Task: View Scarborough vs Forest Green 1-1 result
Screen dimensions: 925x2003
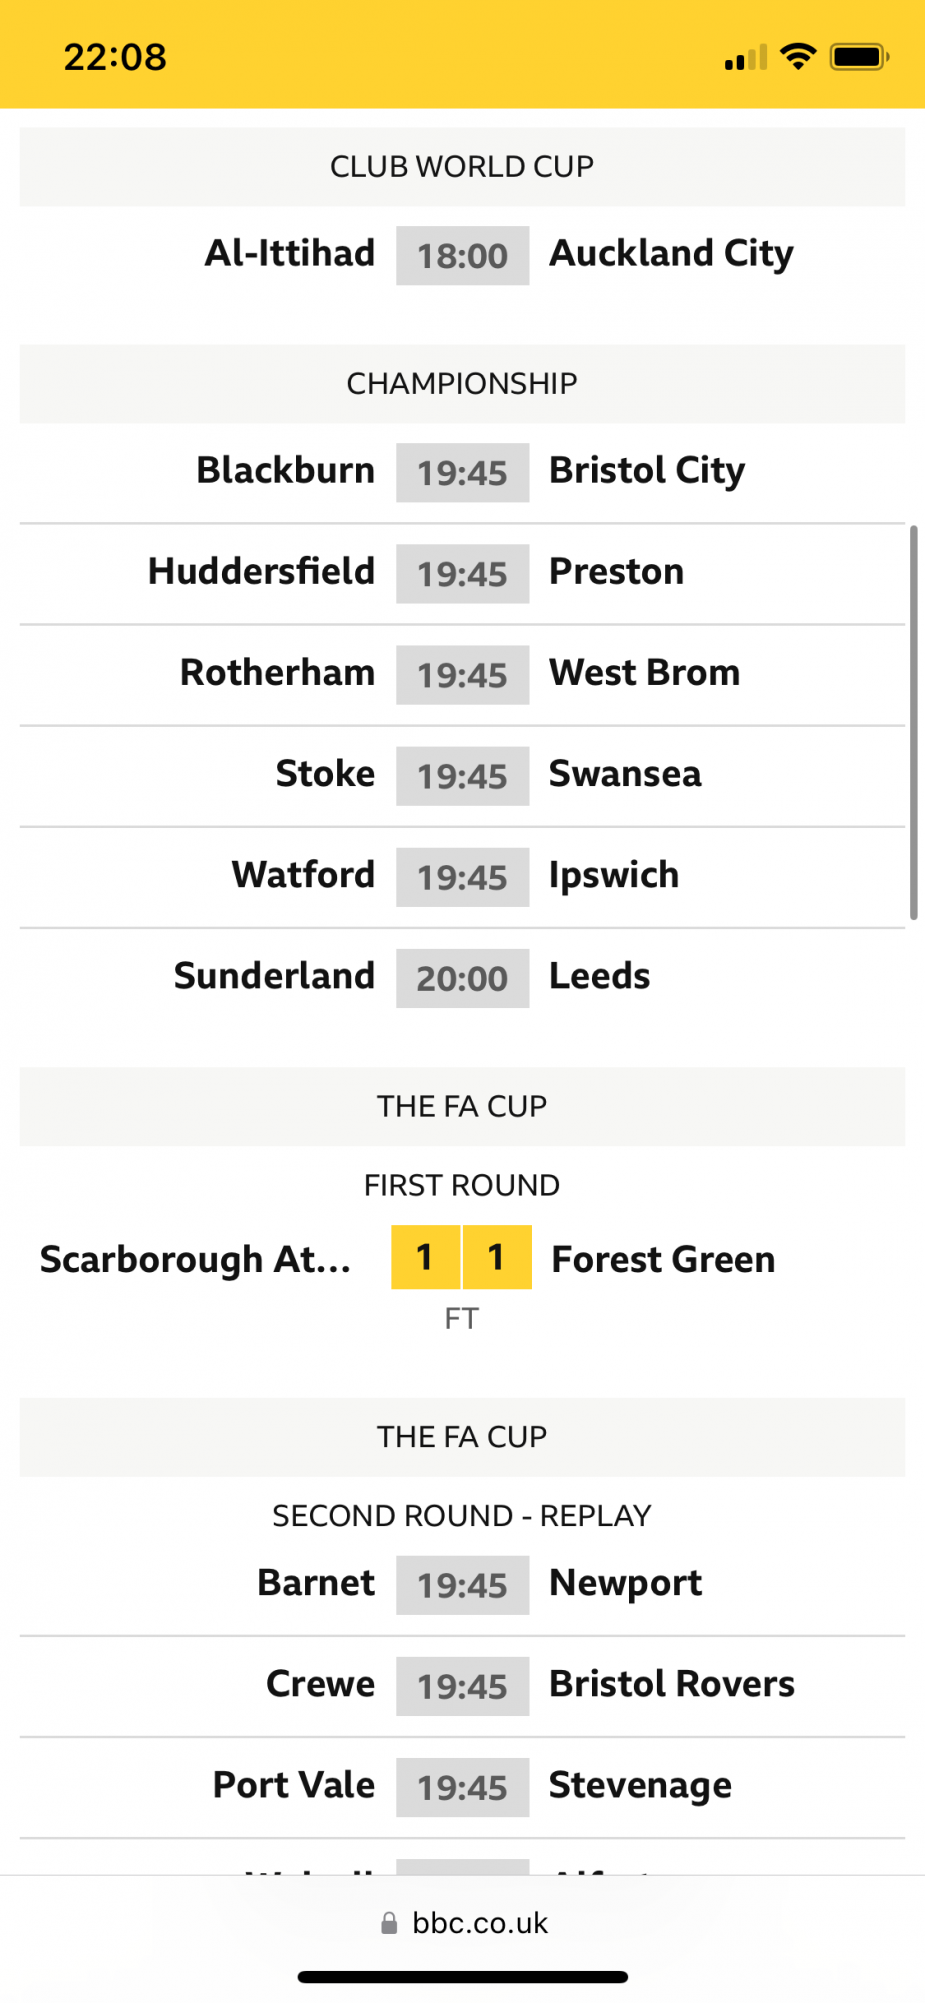Action: (x=462, y=1258)
